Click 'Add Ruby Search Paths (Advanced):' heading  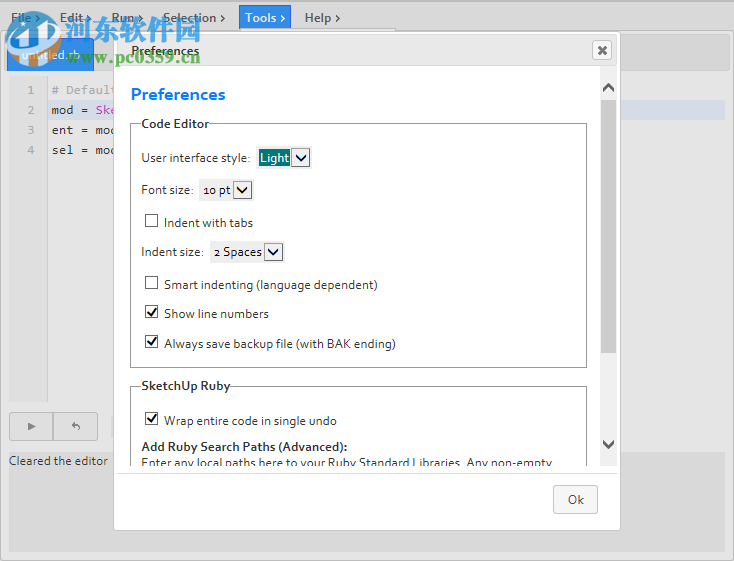tap(244, 447)
